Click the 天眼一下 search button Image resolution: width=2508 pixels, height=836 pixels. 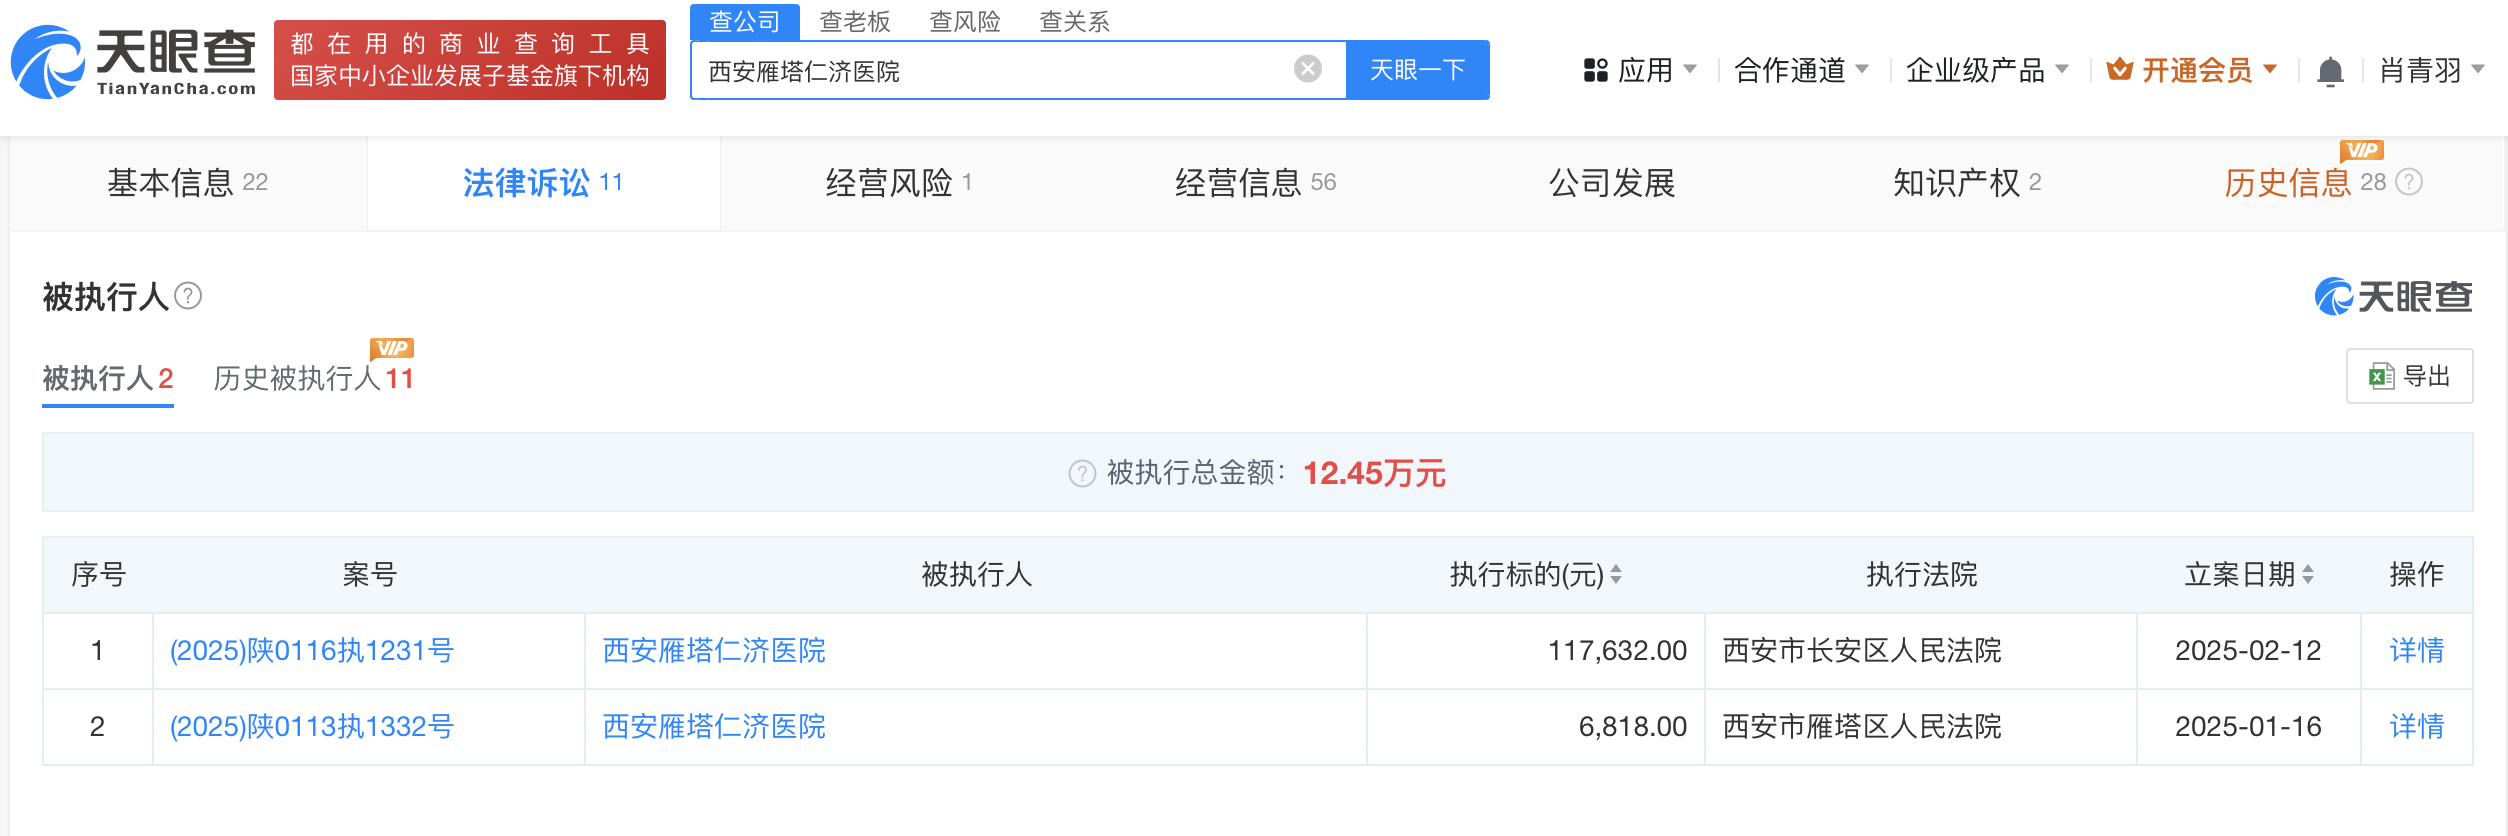(x=1417, y=70)
